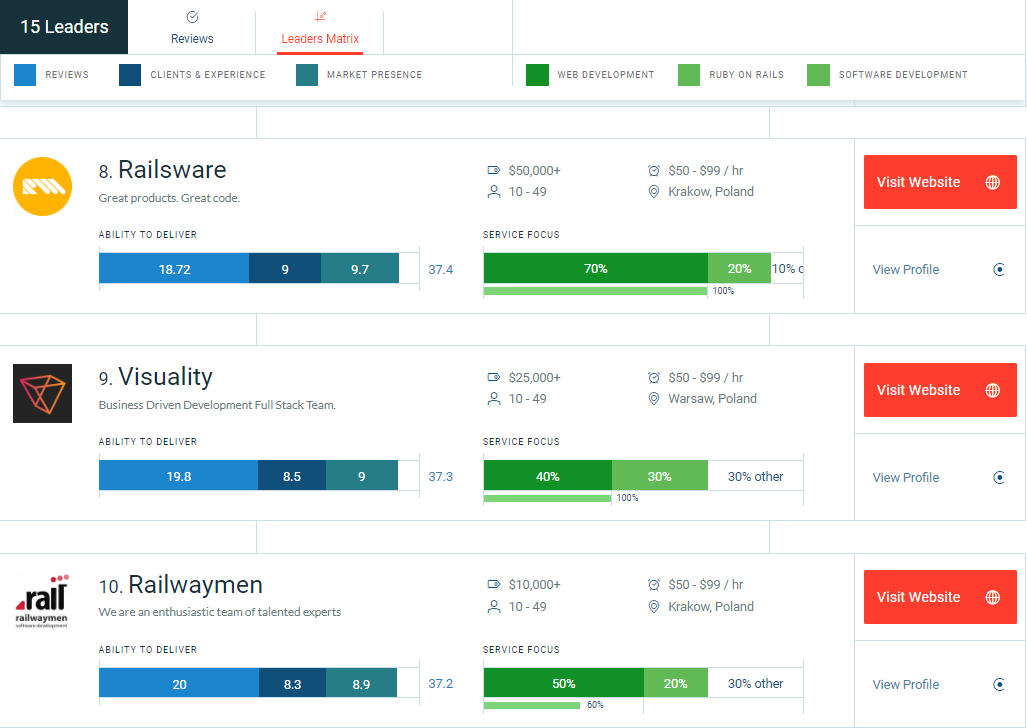This screenshot has height=728, width=1027.
Task: Open the Reviews tab
Action: [192, 28]
